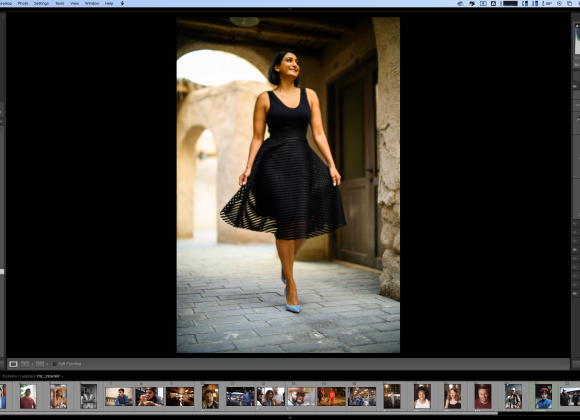Select thumbnail 8 of person eating
Image resolution: width=580 pixels, height=420 pixels.
[149, 397]
